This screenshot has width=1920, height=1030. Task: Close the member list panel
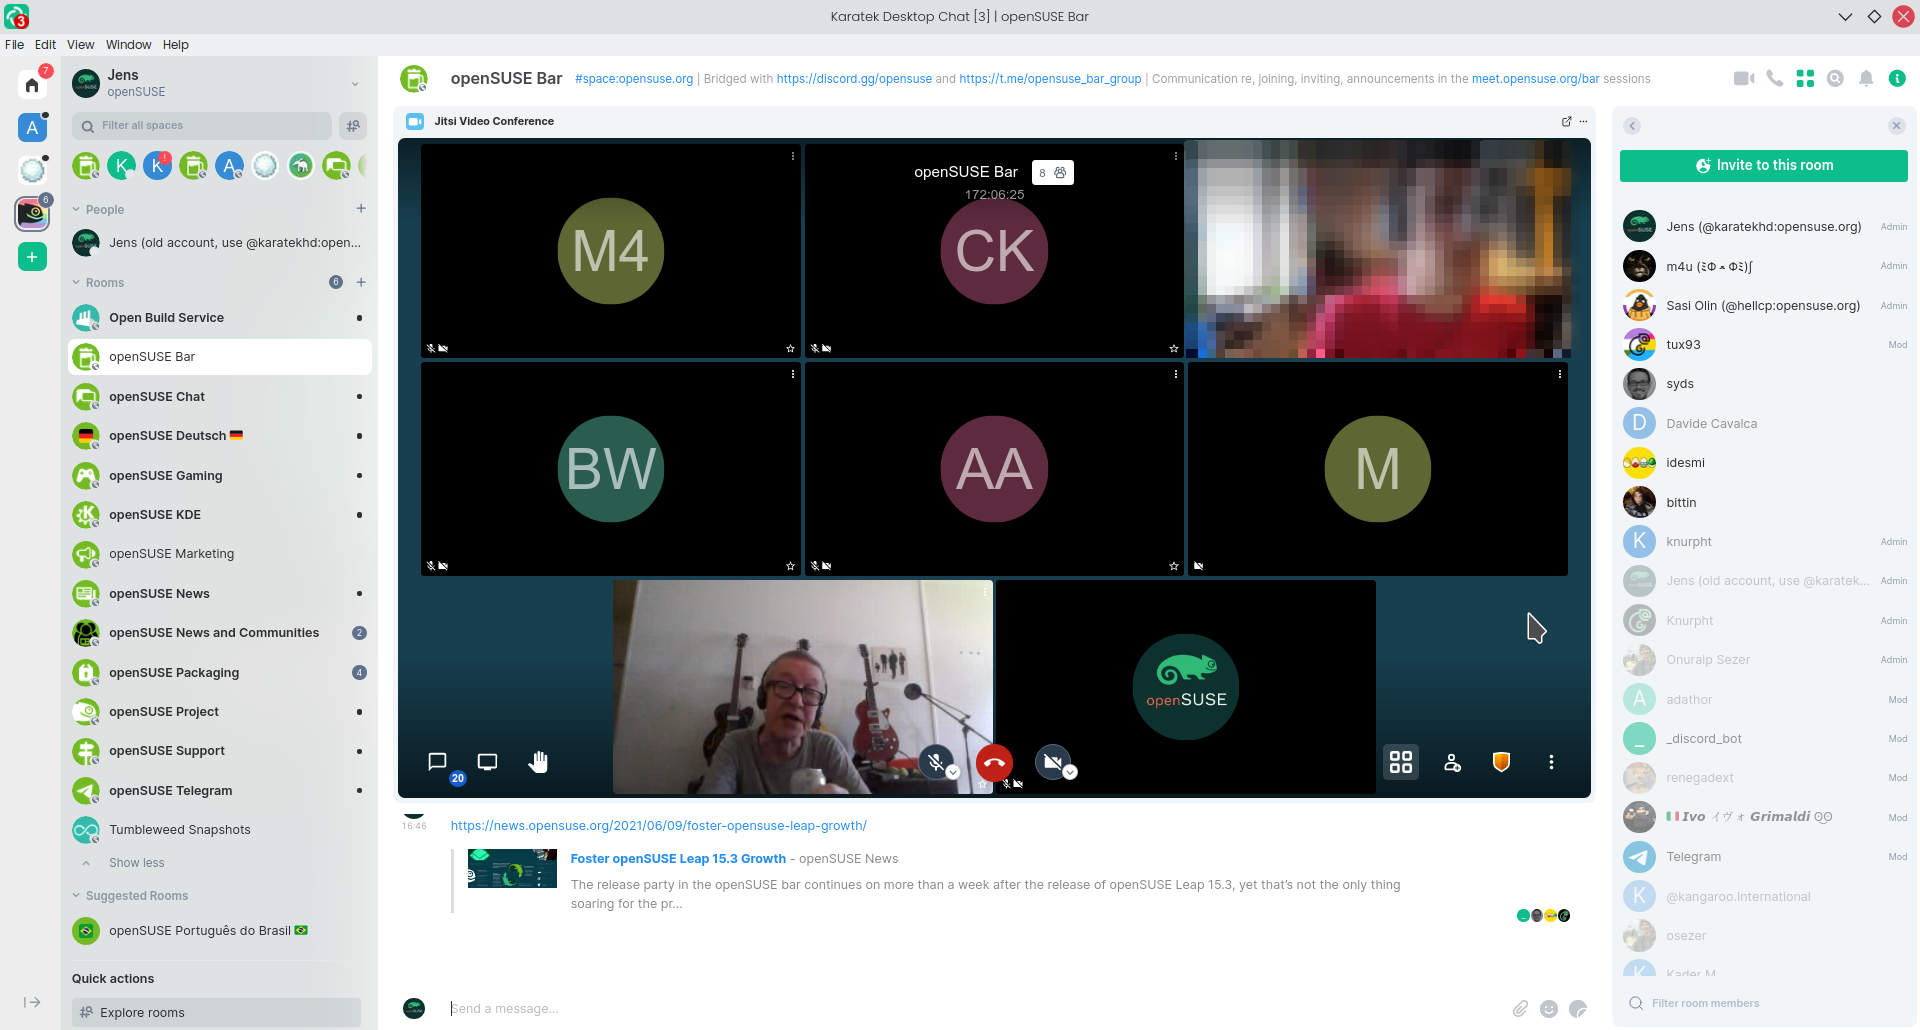[x=1896, y=126]
